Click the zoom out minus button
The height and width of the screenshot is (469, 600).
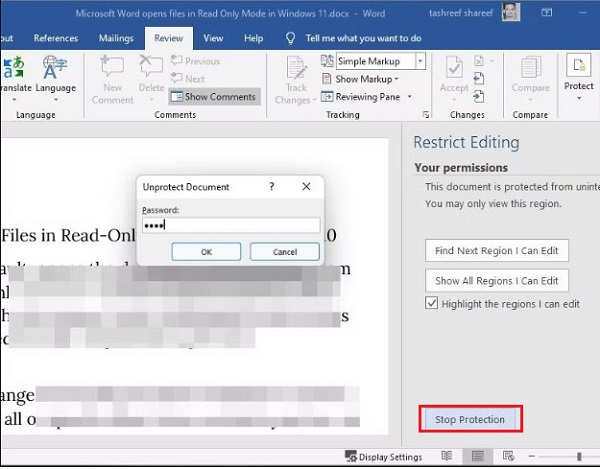[532, 456]
